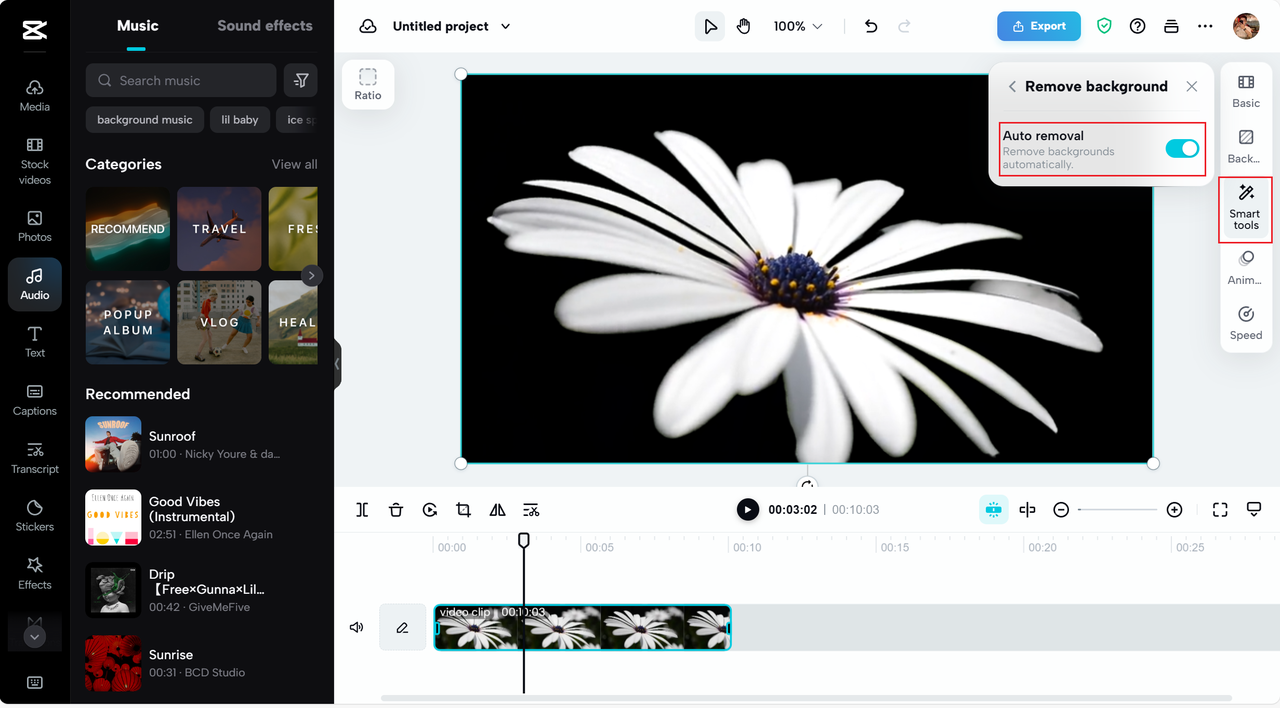Select background music tag
This screenshot has height=708, width=1280.
click(145, 120)
